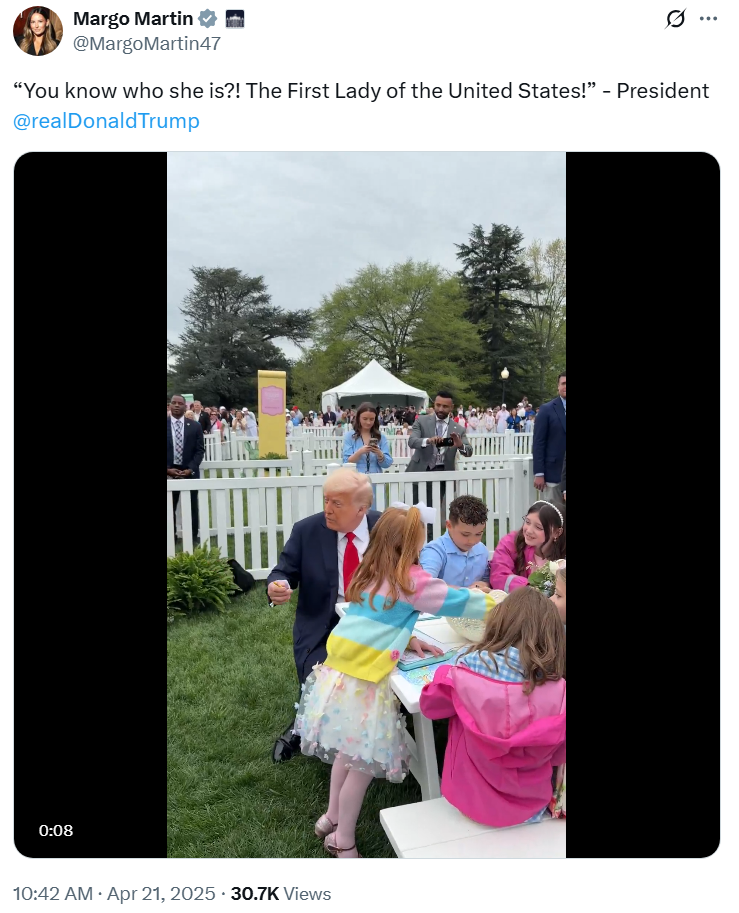739x913 pixels.
Task: Click the right black letterbox of video
Action: point(643,504)
